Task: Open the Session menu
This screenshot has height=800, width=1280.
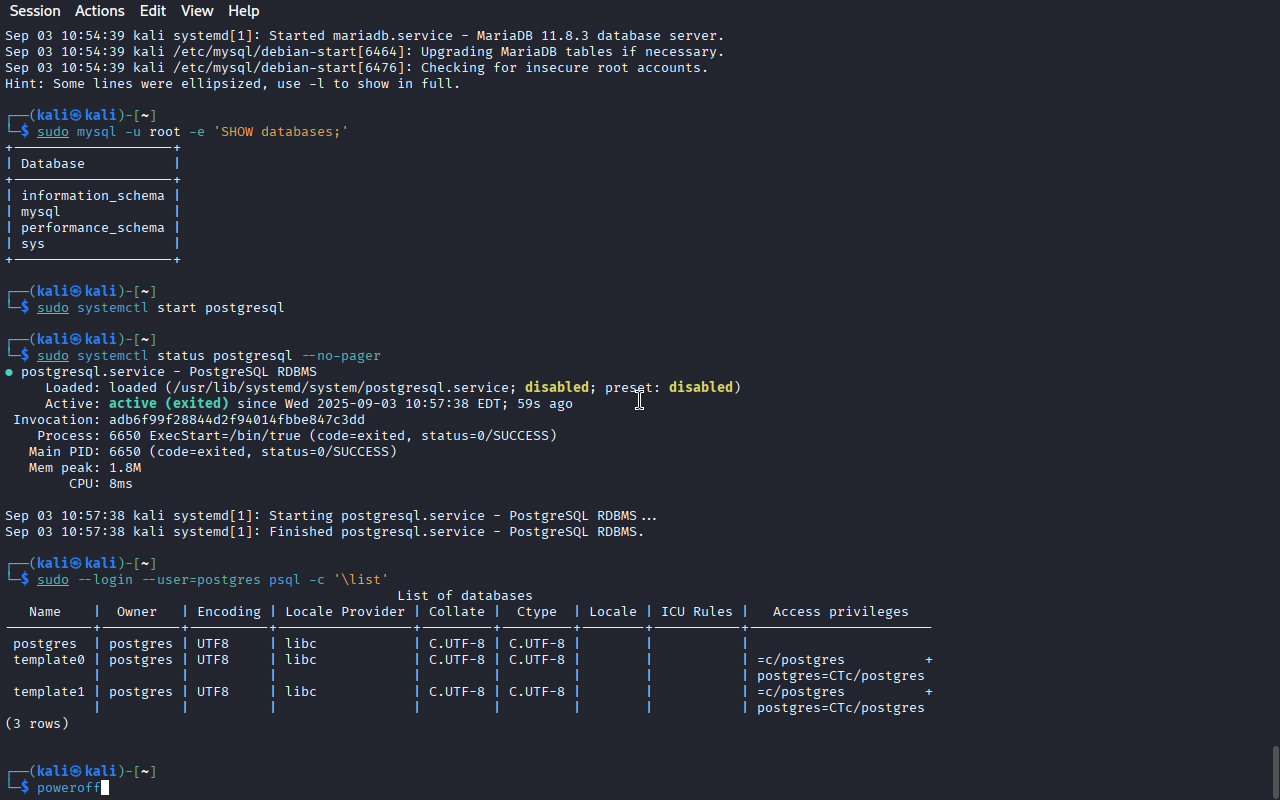Action: tap(35, 11)
